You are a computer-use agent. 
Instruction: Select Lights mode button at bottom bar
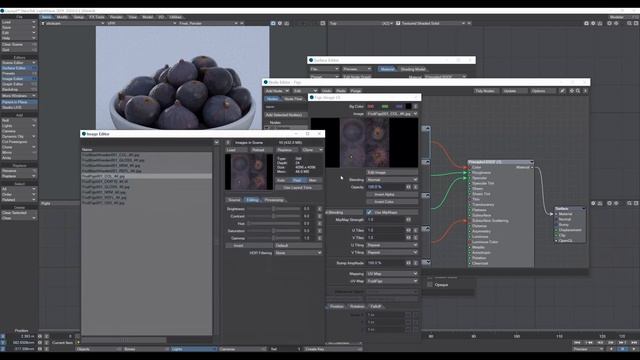click(193, 349)
